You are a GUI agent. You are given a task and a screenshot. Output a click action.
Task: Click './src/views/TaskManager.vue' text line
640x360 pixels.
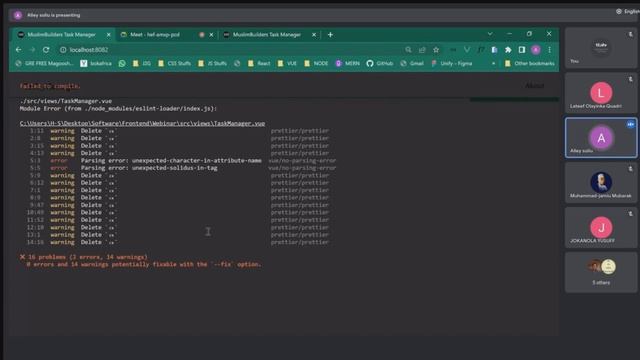[66, 101]
